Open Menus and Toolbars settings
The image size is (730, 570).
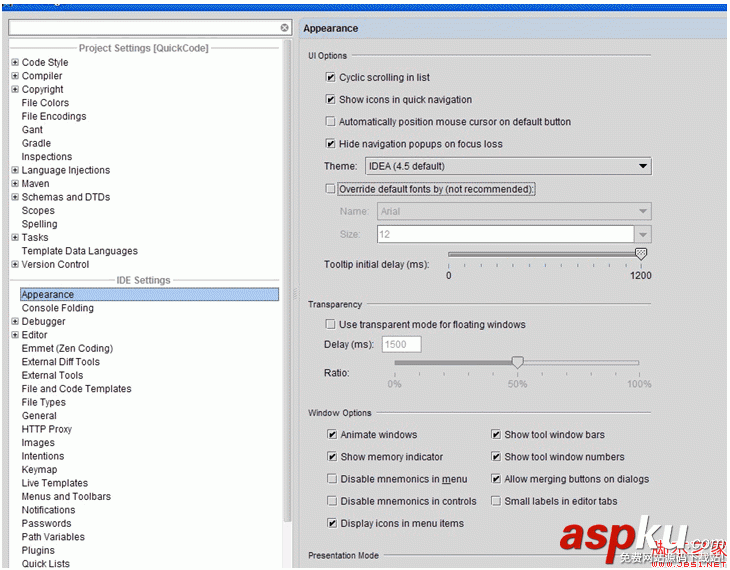point(66,497)
